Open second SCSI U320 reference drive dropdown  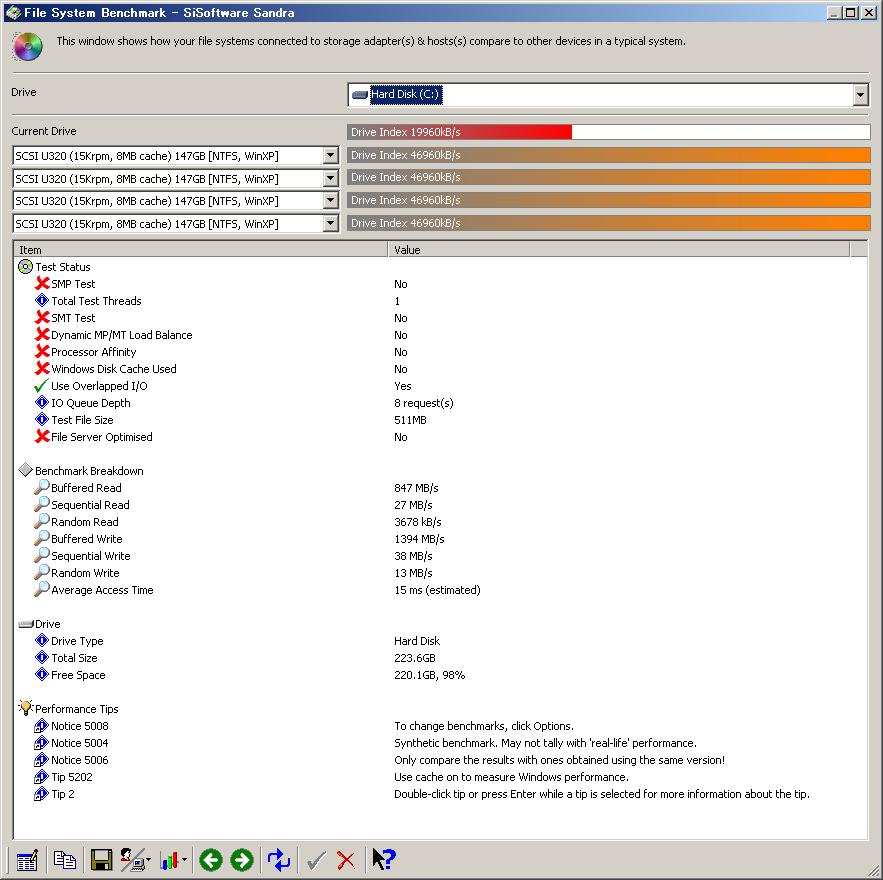[331, 178]
